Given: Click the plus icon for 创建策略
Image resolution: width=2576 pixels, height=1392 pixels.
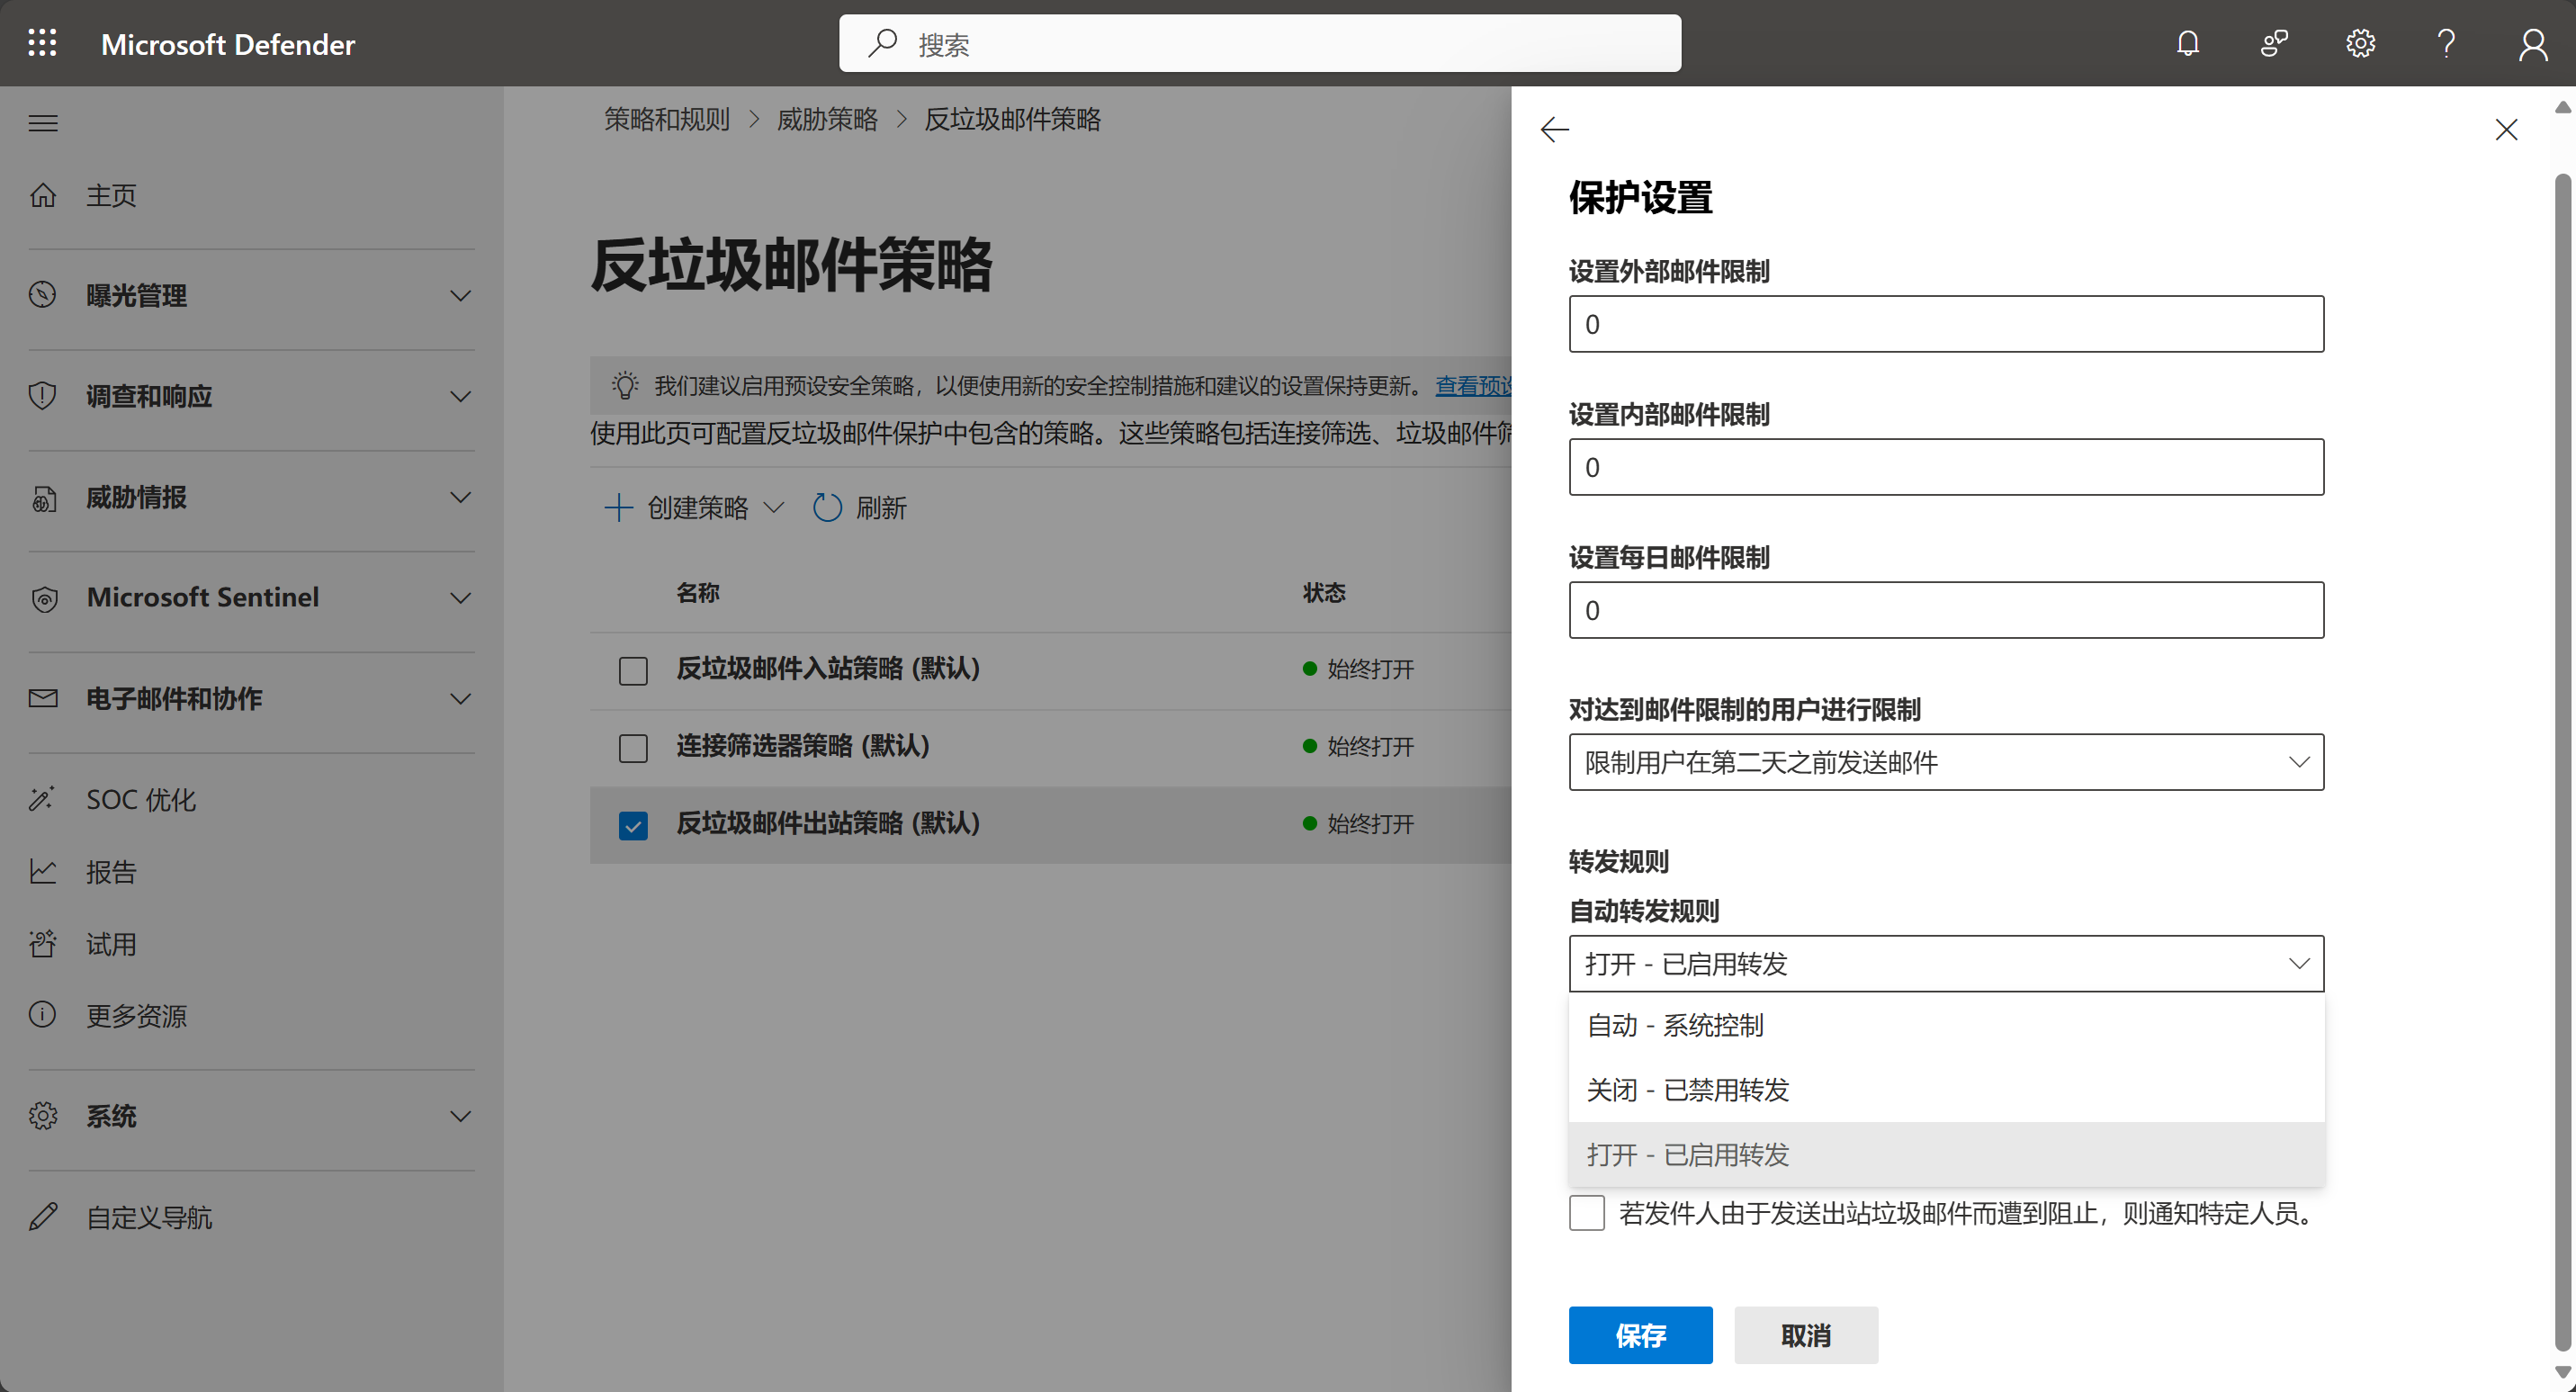Looking at the screenshot, I should [x=618, y=508].
